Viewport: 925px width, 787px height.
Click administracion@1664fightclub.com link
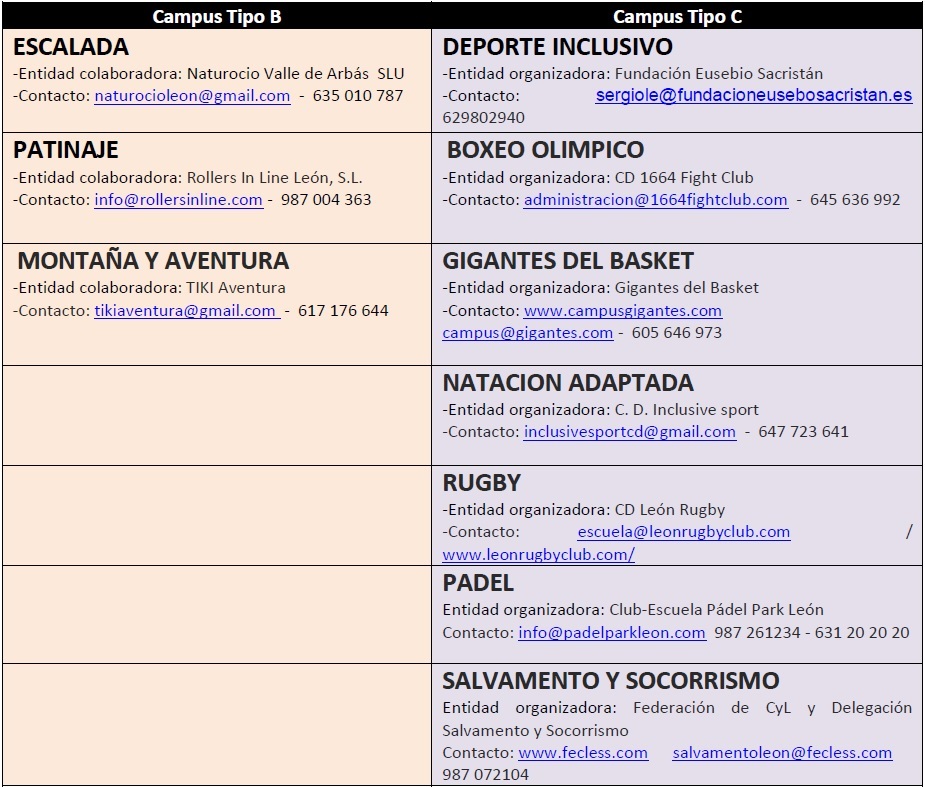coord(655,199)
